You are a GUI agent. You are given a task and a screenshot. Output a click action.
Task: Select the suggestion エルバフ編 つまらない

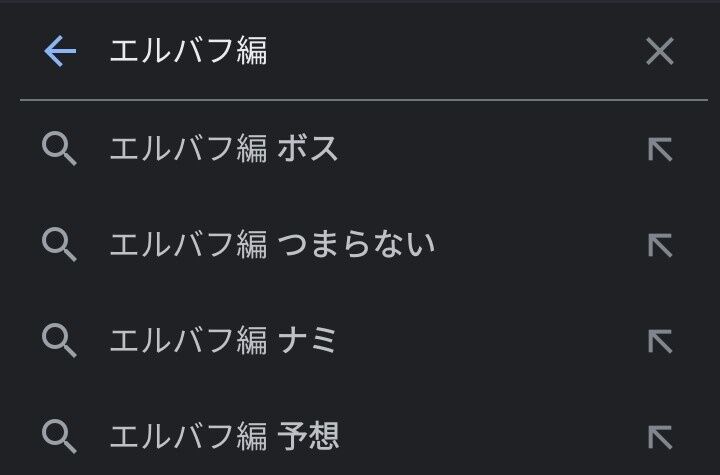[x=360, y=245]
